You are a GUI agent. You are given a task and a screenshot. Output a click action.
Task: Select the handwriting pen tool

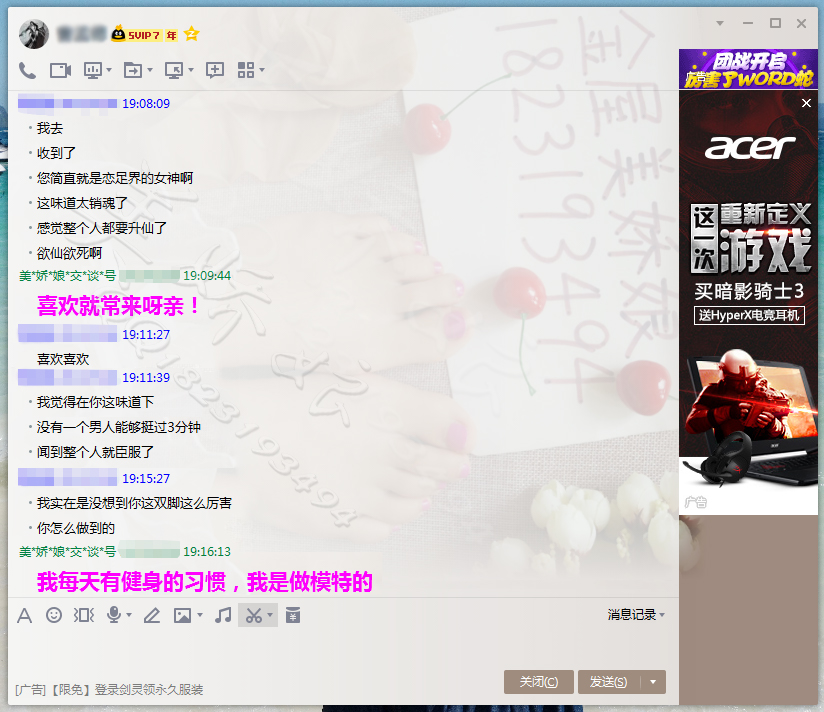pos(152,615)
